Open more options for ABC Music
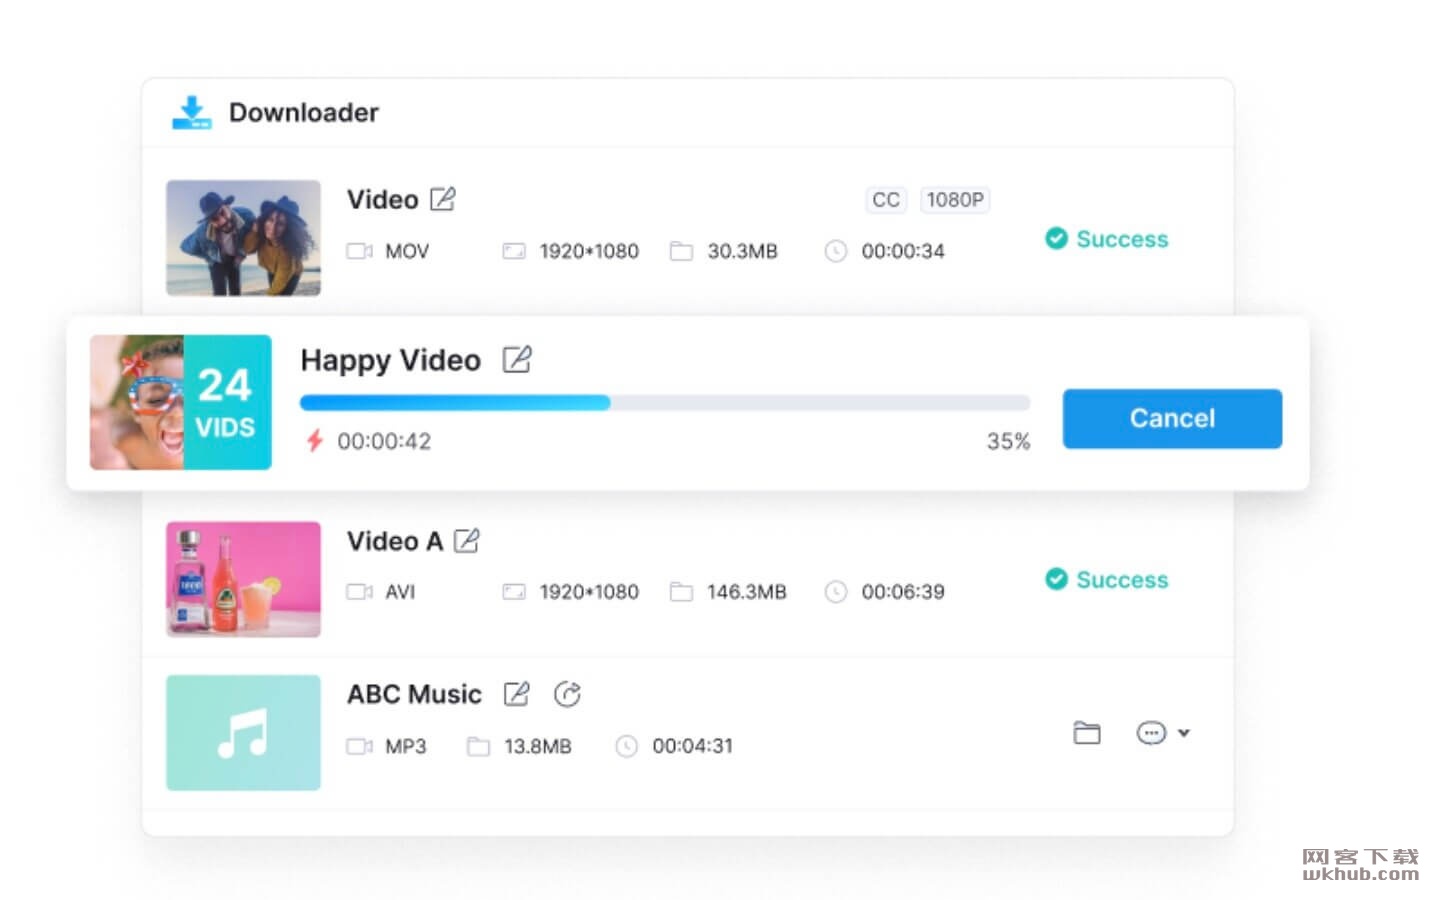The width and height of the screenshot is (1444, 900). (1151, 733)
